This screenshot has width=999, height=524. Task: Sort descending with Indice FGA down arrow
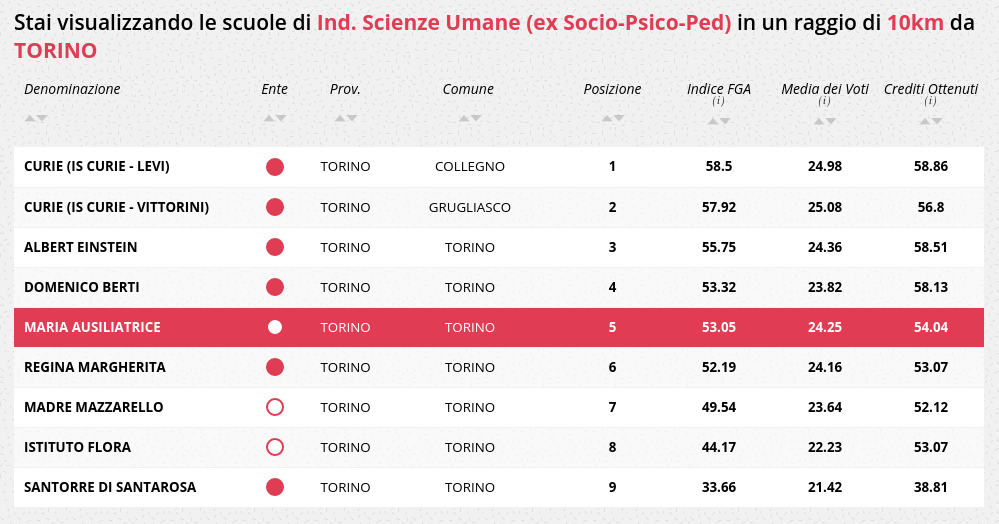725,122
